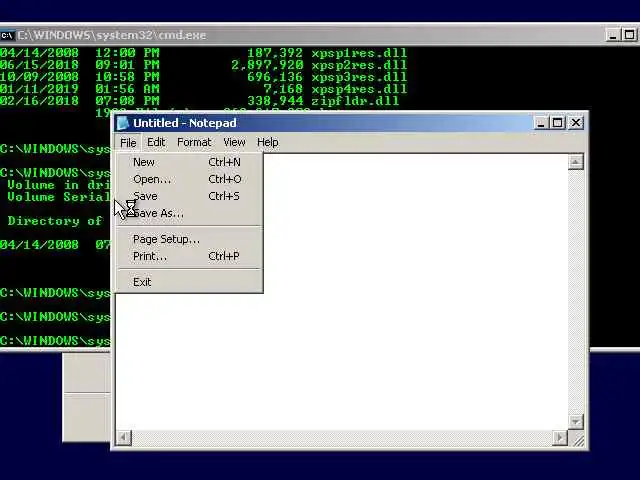Click Notepad vertical scrollbar down arrow
The width and height of the screenshot is (640, 480).
(576, 422)
